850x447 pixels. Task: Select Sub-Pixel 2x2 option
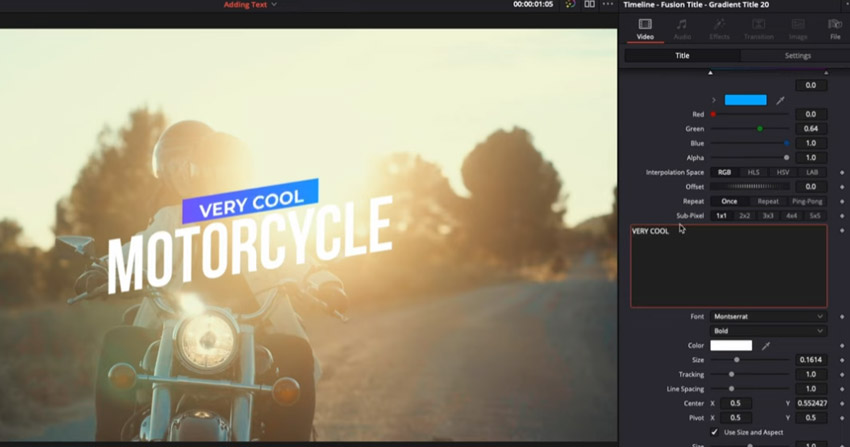click(745, 216)
